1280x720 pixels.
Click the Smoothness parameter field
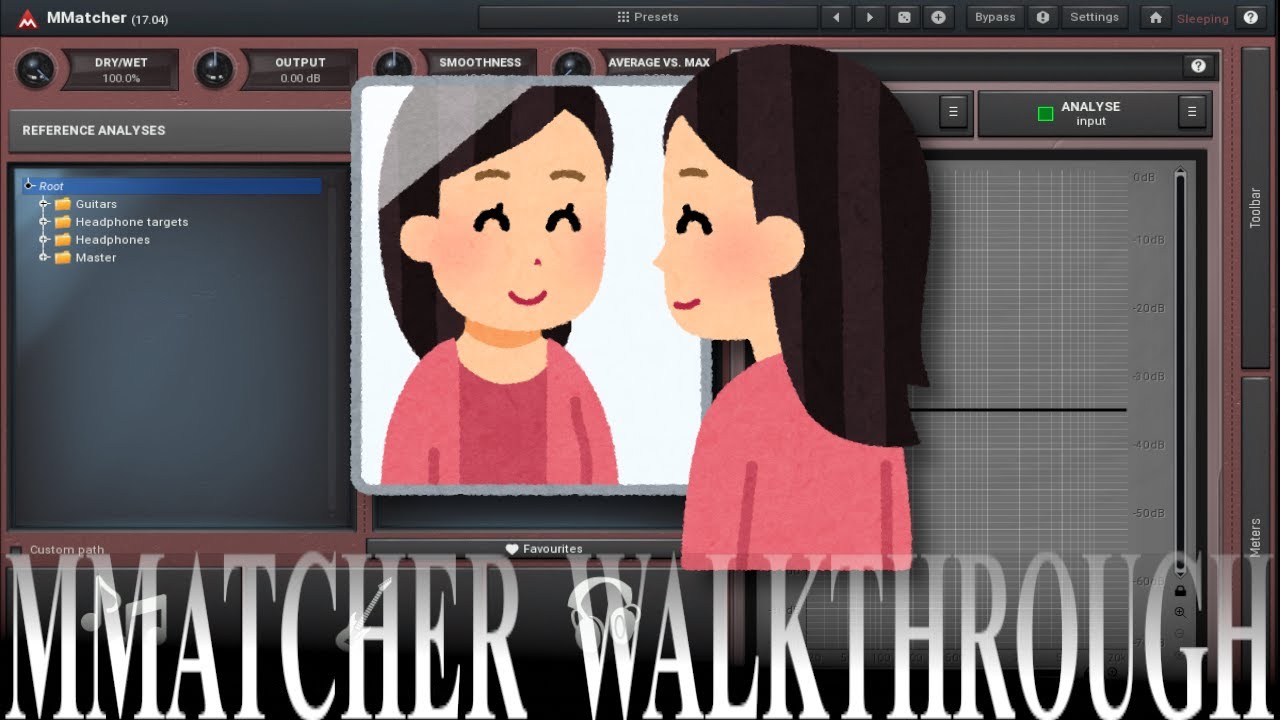(x=480, y=64)
